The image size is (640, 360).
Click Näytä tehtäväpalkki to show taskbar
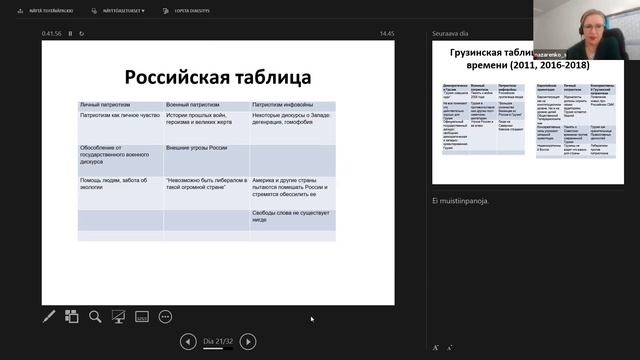click(x=46, y=11)
